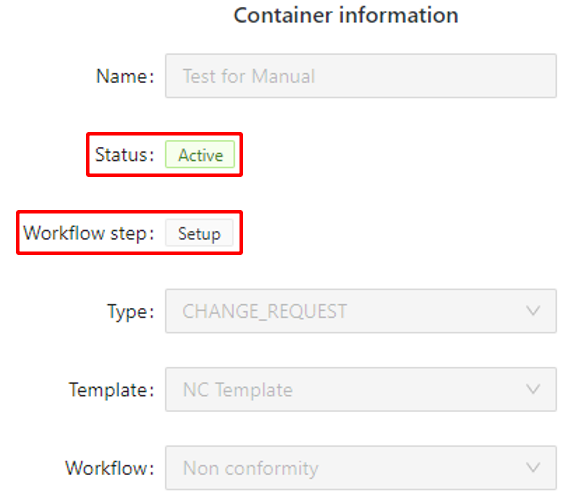Open the Type dropdown showing CHANGE_REQUEST
This screenshot has height=502, width=570.
(361, 311)
